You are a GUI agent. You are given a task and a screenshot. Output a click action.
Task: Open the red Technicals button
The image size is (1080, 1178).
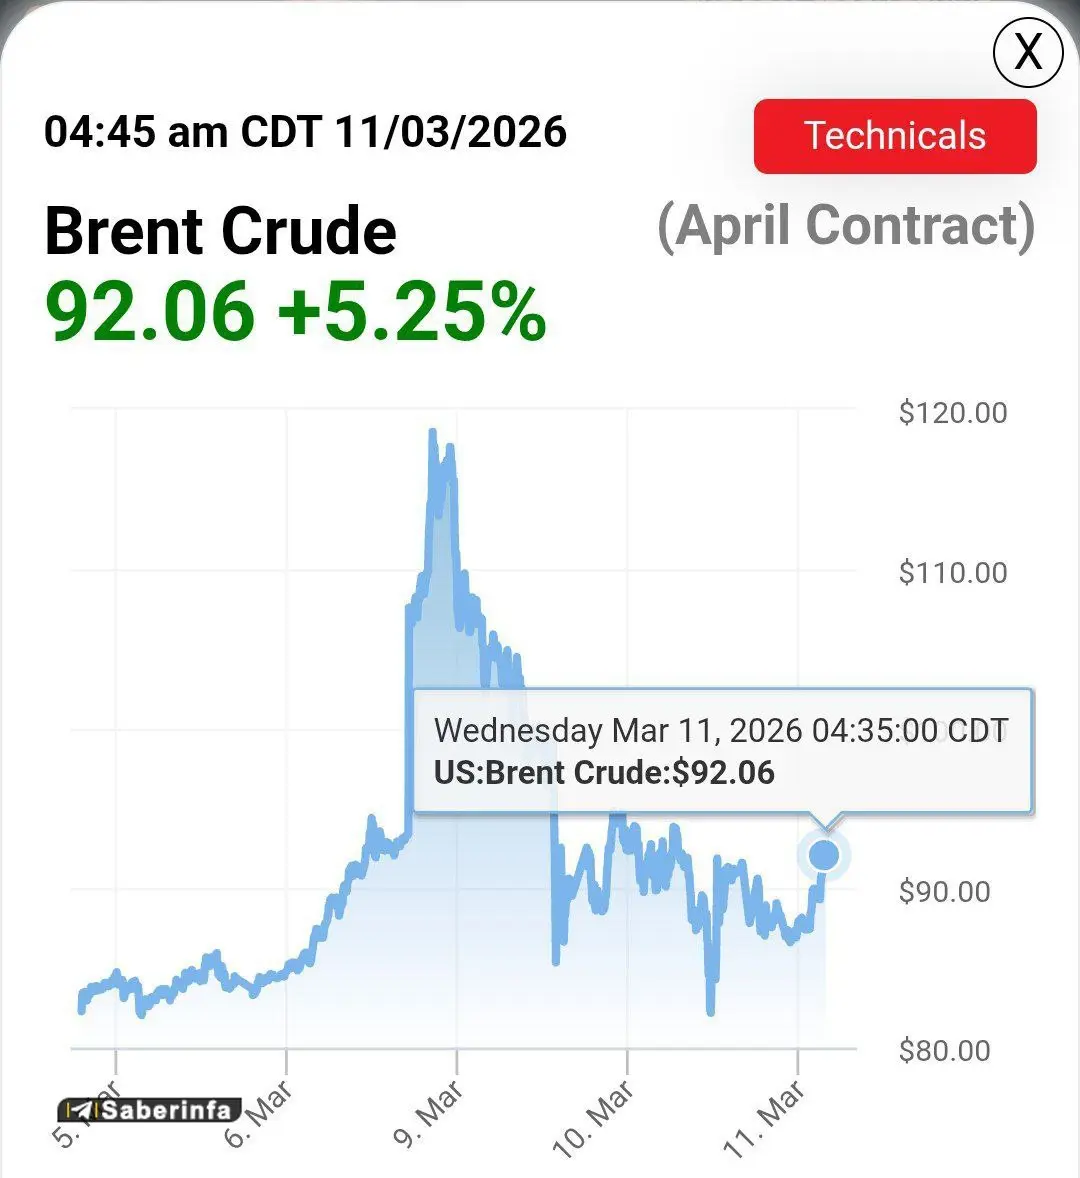(x=895, y=136)
